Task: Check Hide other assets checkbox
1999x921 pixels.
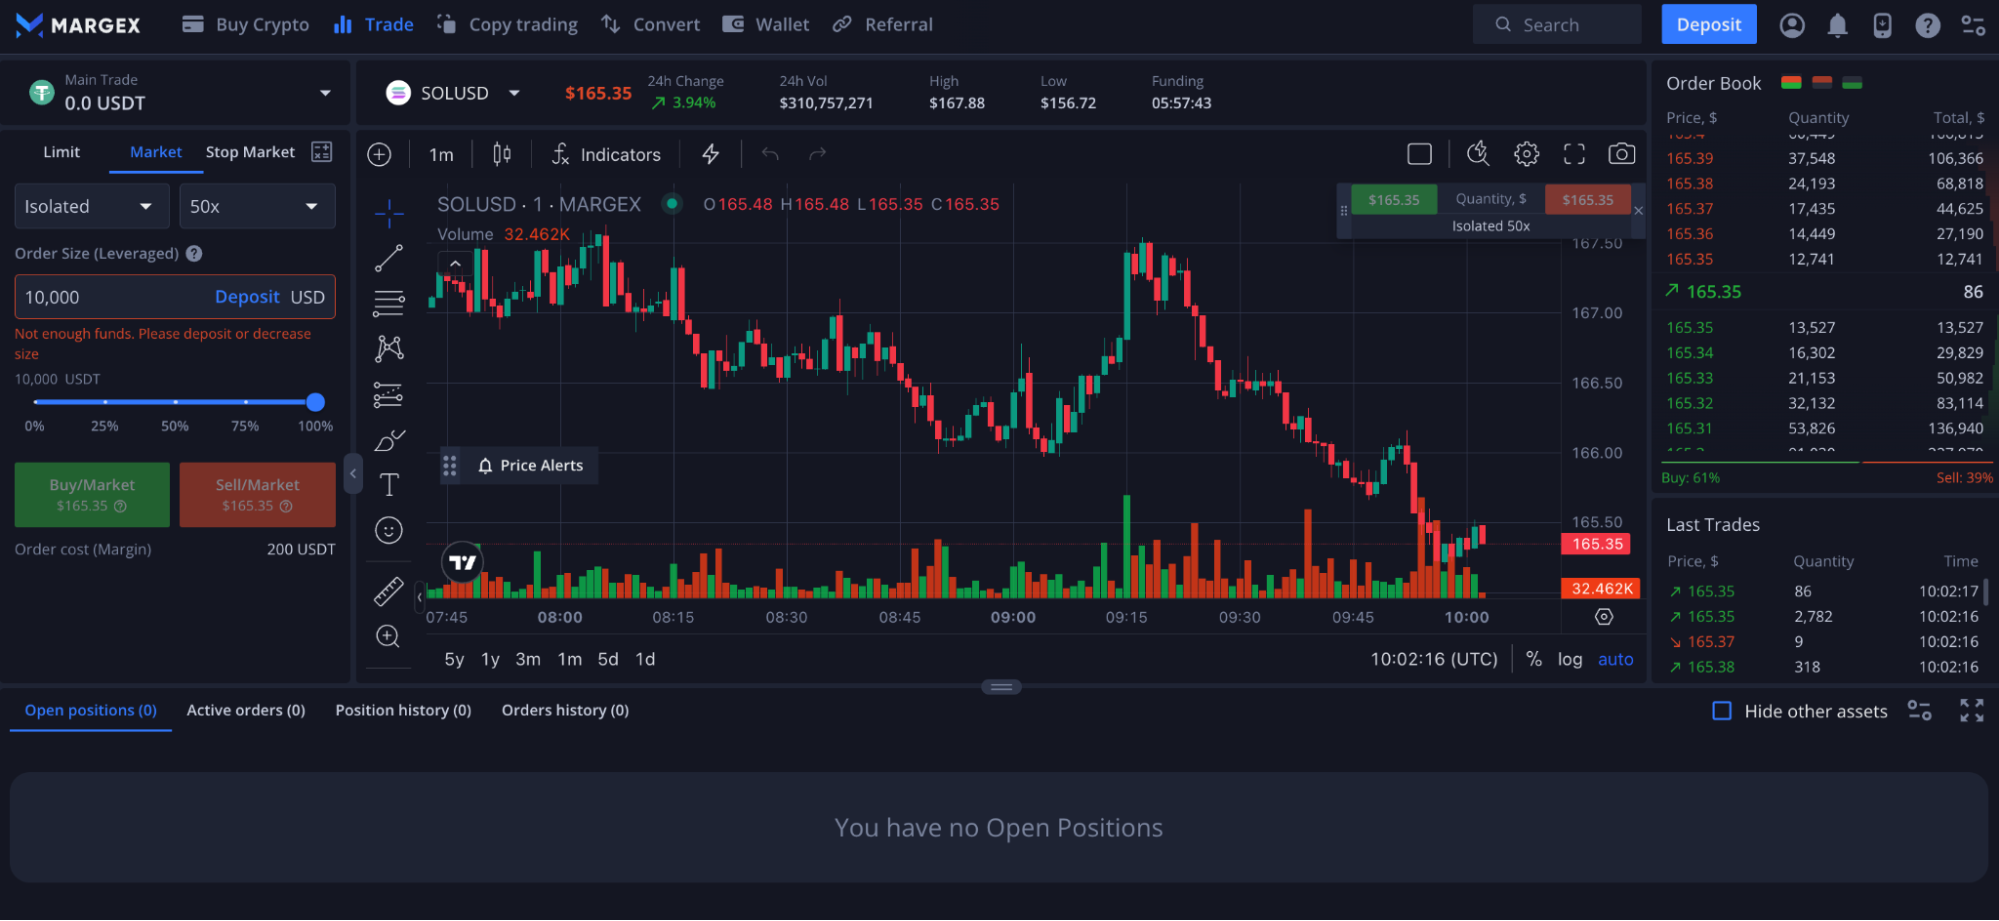Action: (1722, 711)
